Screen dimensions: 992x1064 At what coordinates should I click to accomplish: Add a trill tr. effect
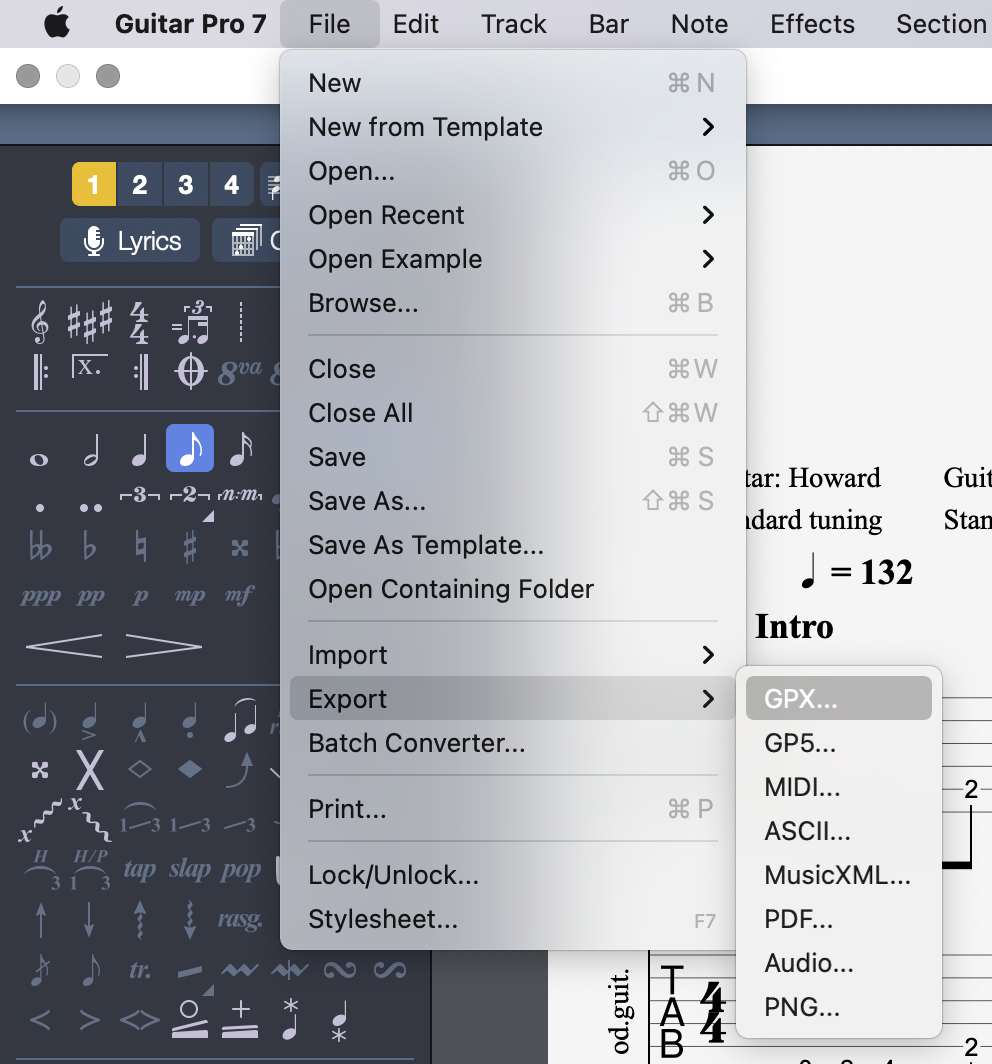tap(140, 970)
